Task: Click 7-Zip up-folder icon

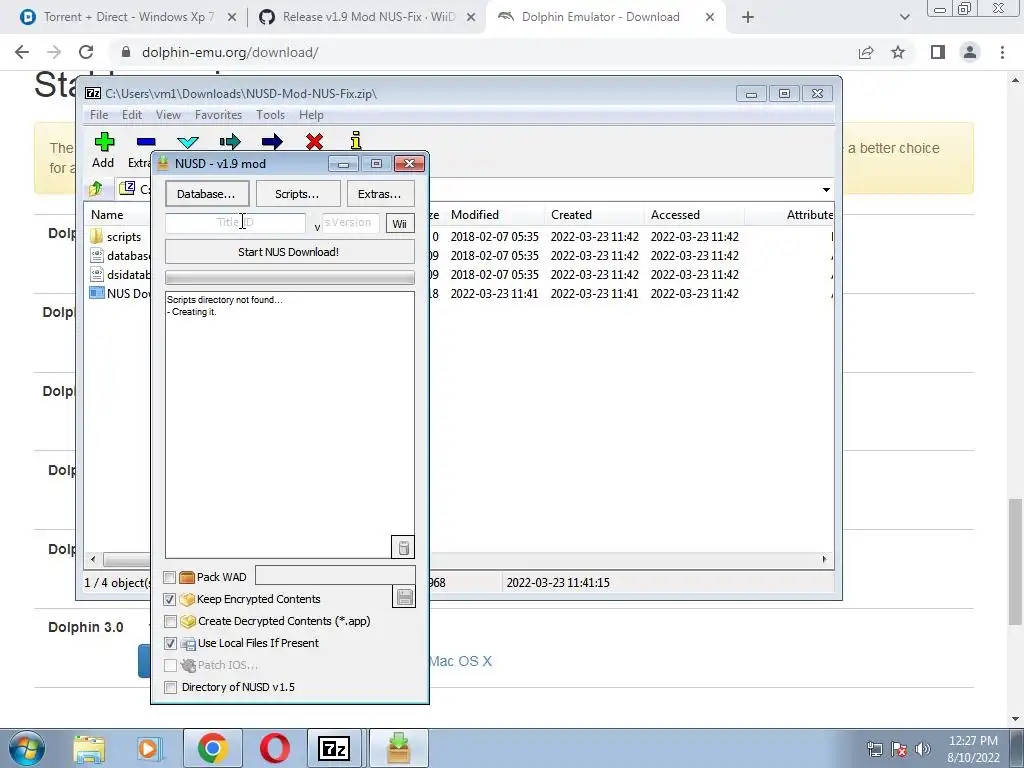Action: point(96,189)
